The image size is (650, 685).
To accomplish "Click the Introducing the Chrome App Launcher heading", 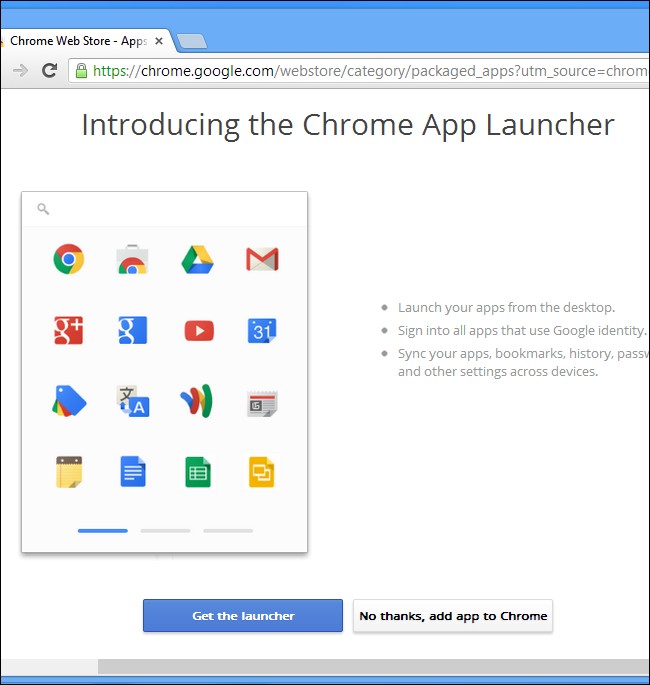I will [x=348, y=125].
